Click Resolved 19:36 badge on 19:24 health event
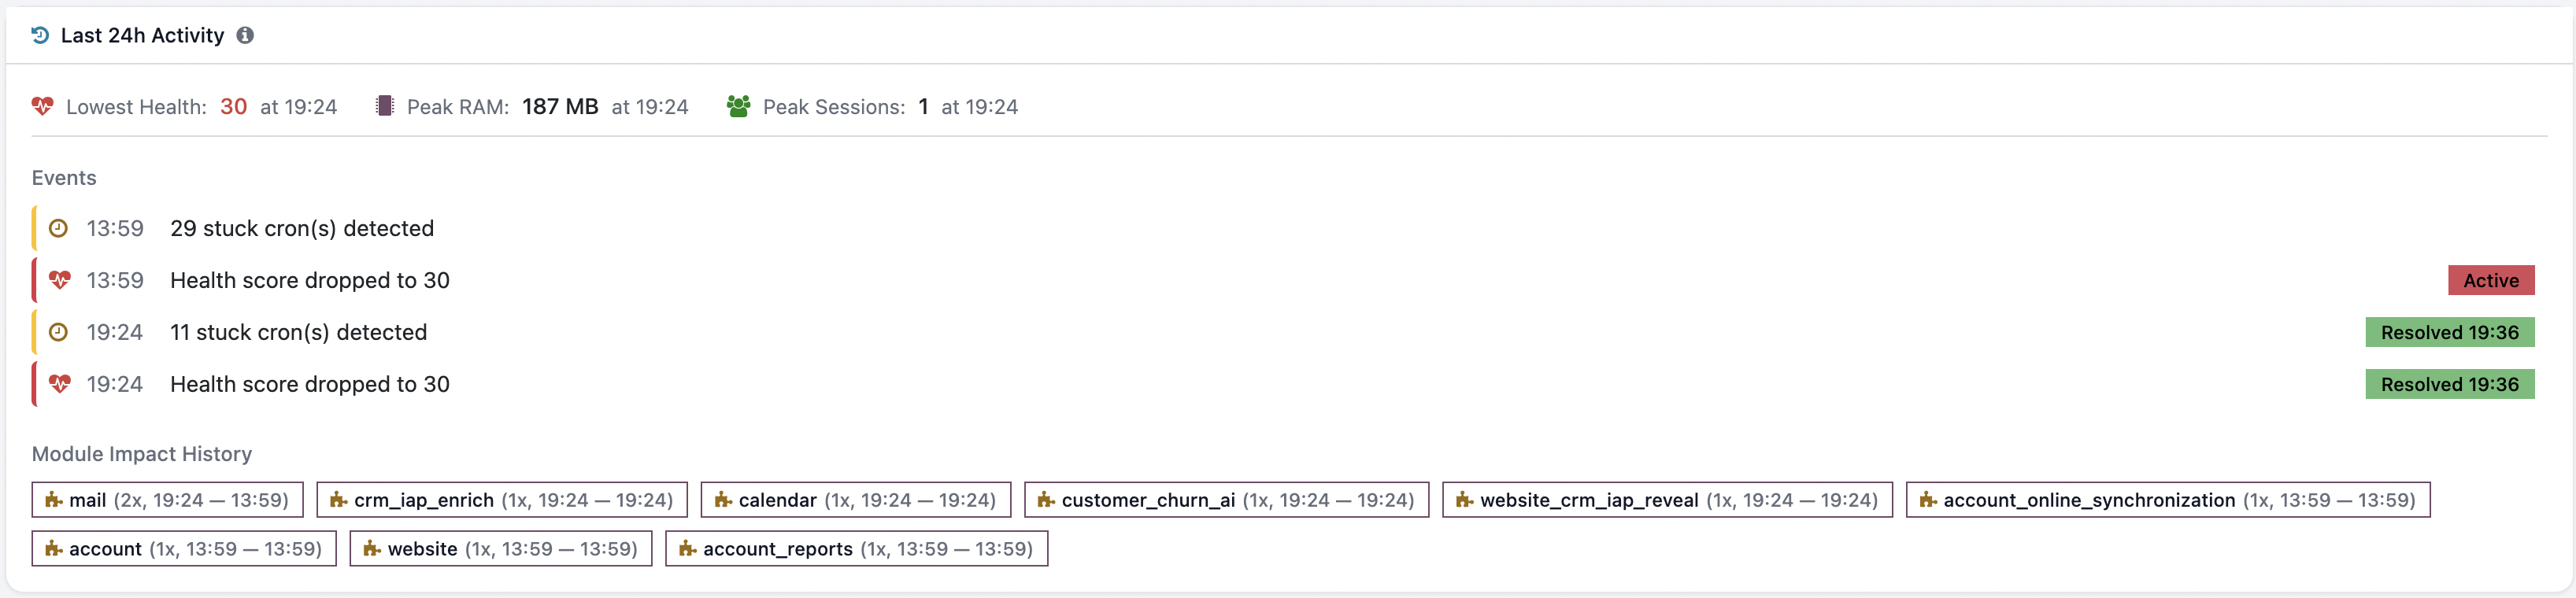Viewport: 2576px width, 598px height. pos(2449,384)
